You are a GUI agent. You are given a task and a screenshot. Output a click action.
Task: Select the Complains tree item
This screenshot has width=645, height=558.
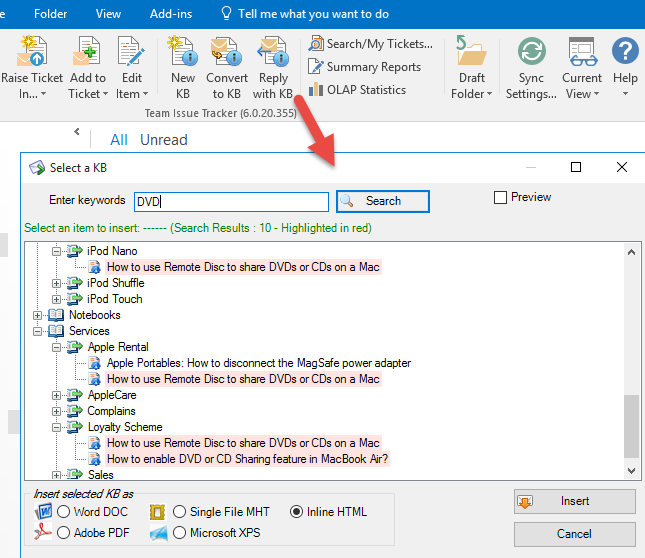point(111,411)
